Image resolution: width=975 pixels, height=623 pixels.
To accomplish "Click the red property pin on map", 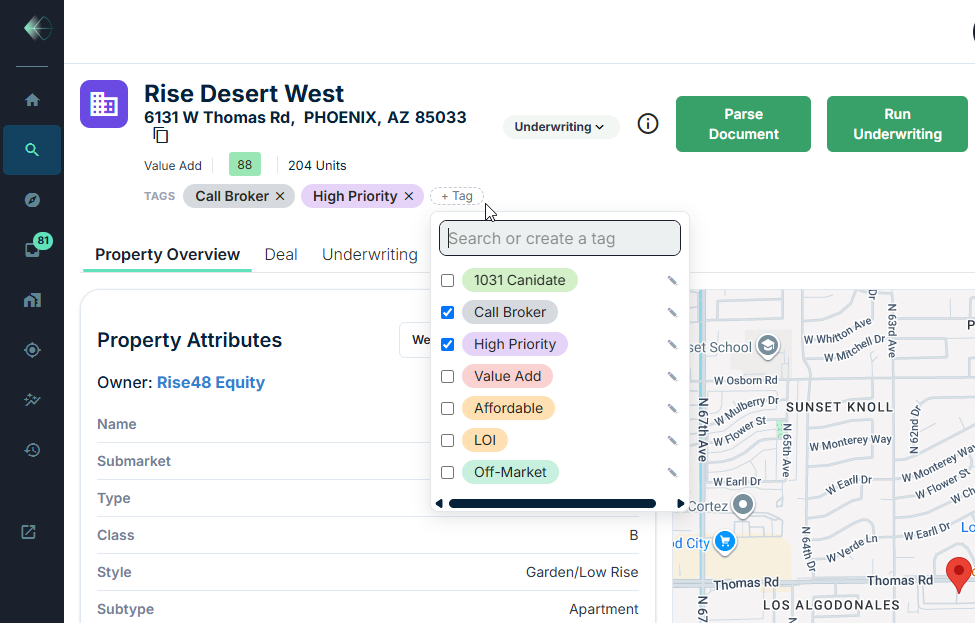I will click(959, 574).
